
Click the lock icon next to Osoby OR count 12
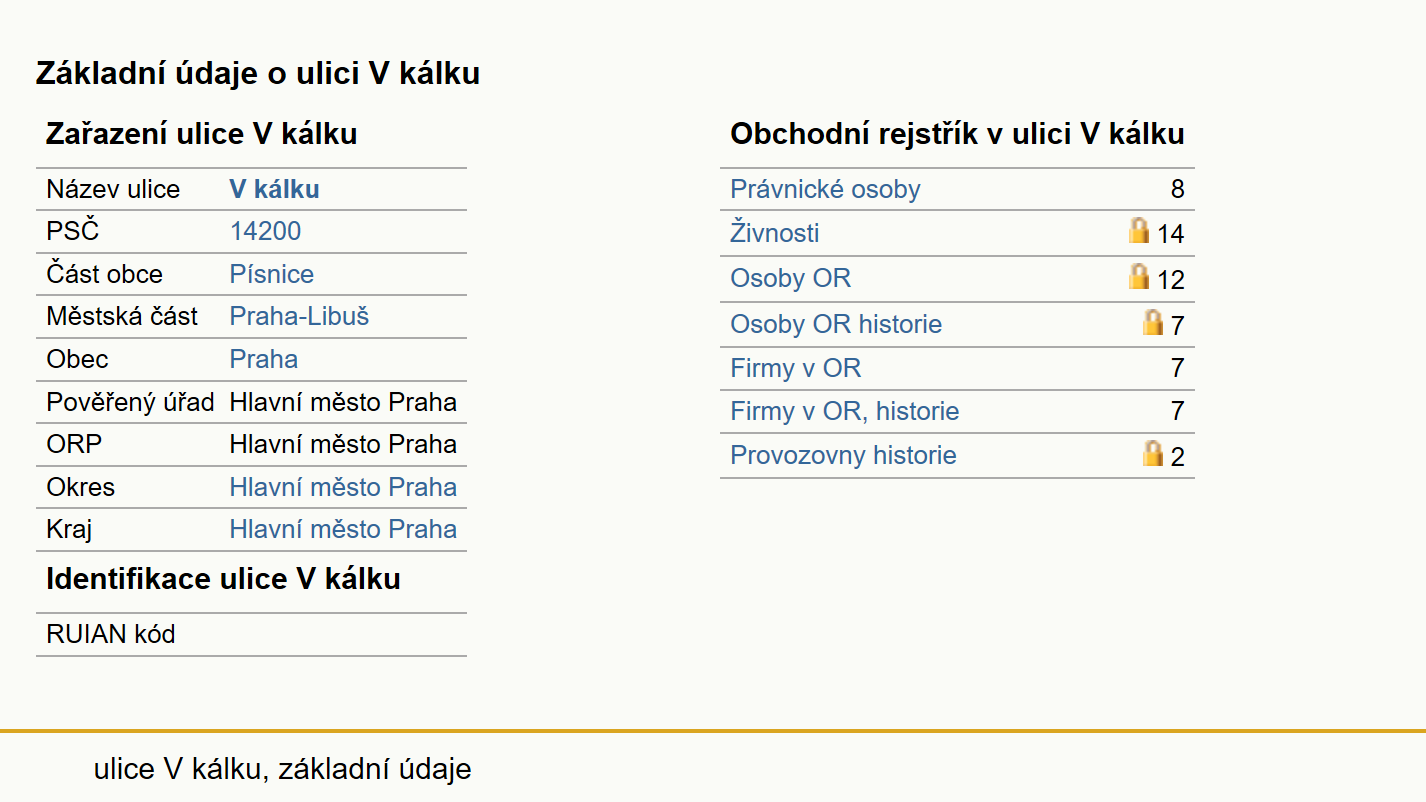[1138, 276]
